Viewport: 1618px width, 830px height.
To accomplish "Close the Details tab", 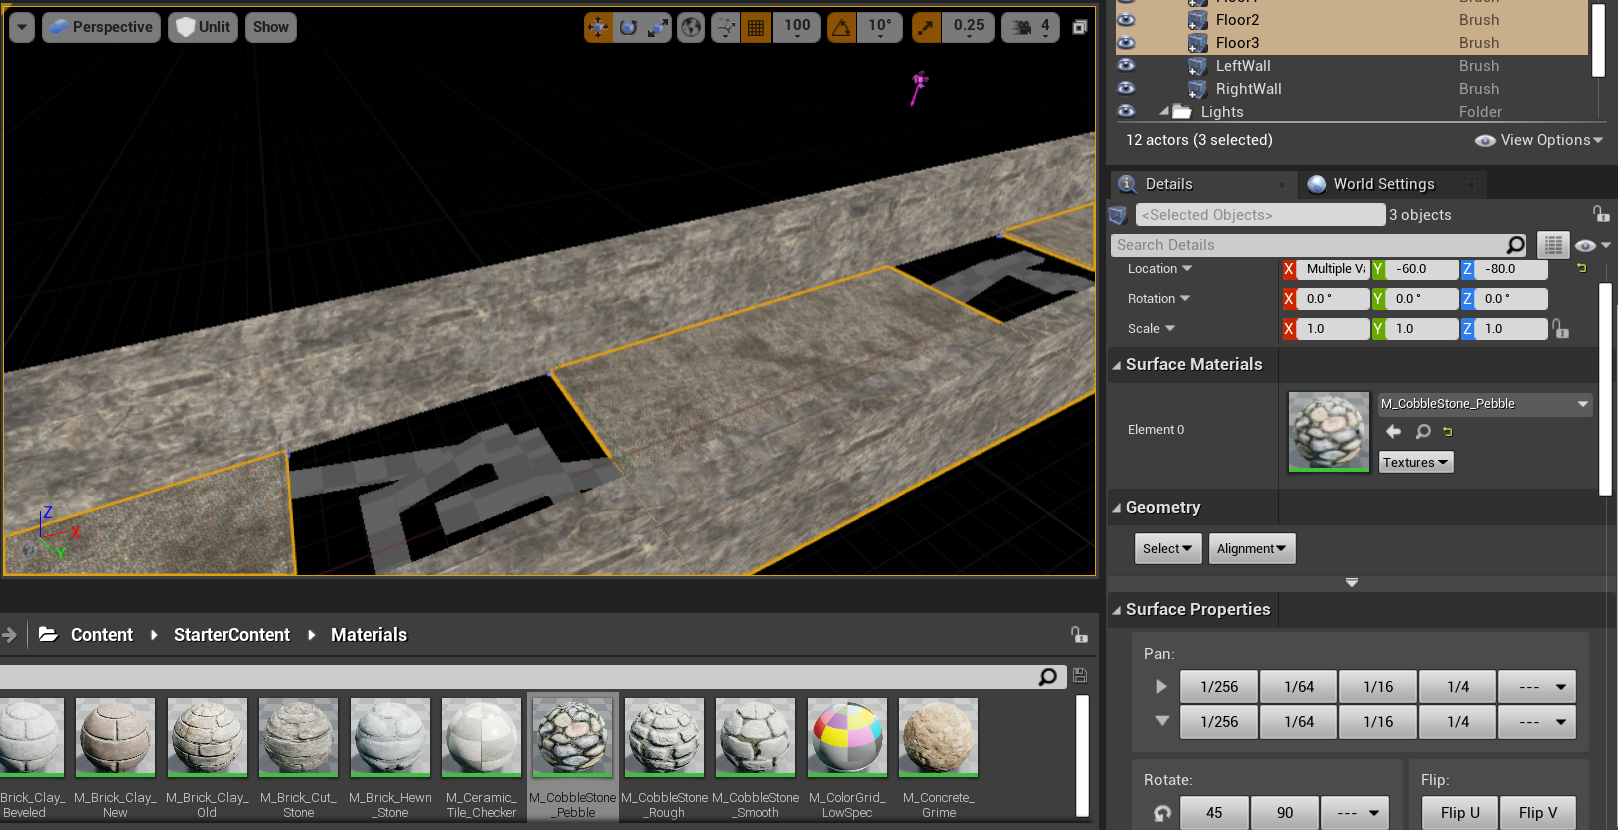I will pyautogui.click(x=1281, y=185).
